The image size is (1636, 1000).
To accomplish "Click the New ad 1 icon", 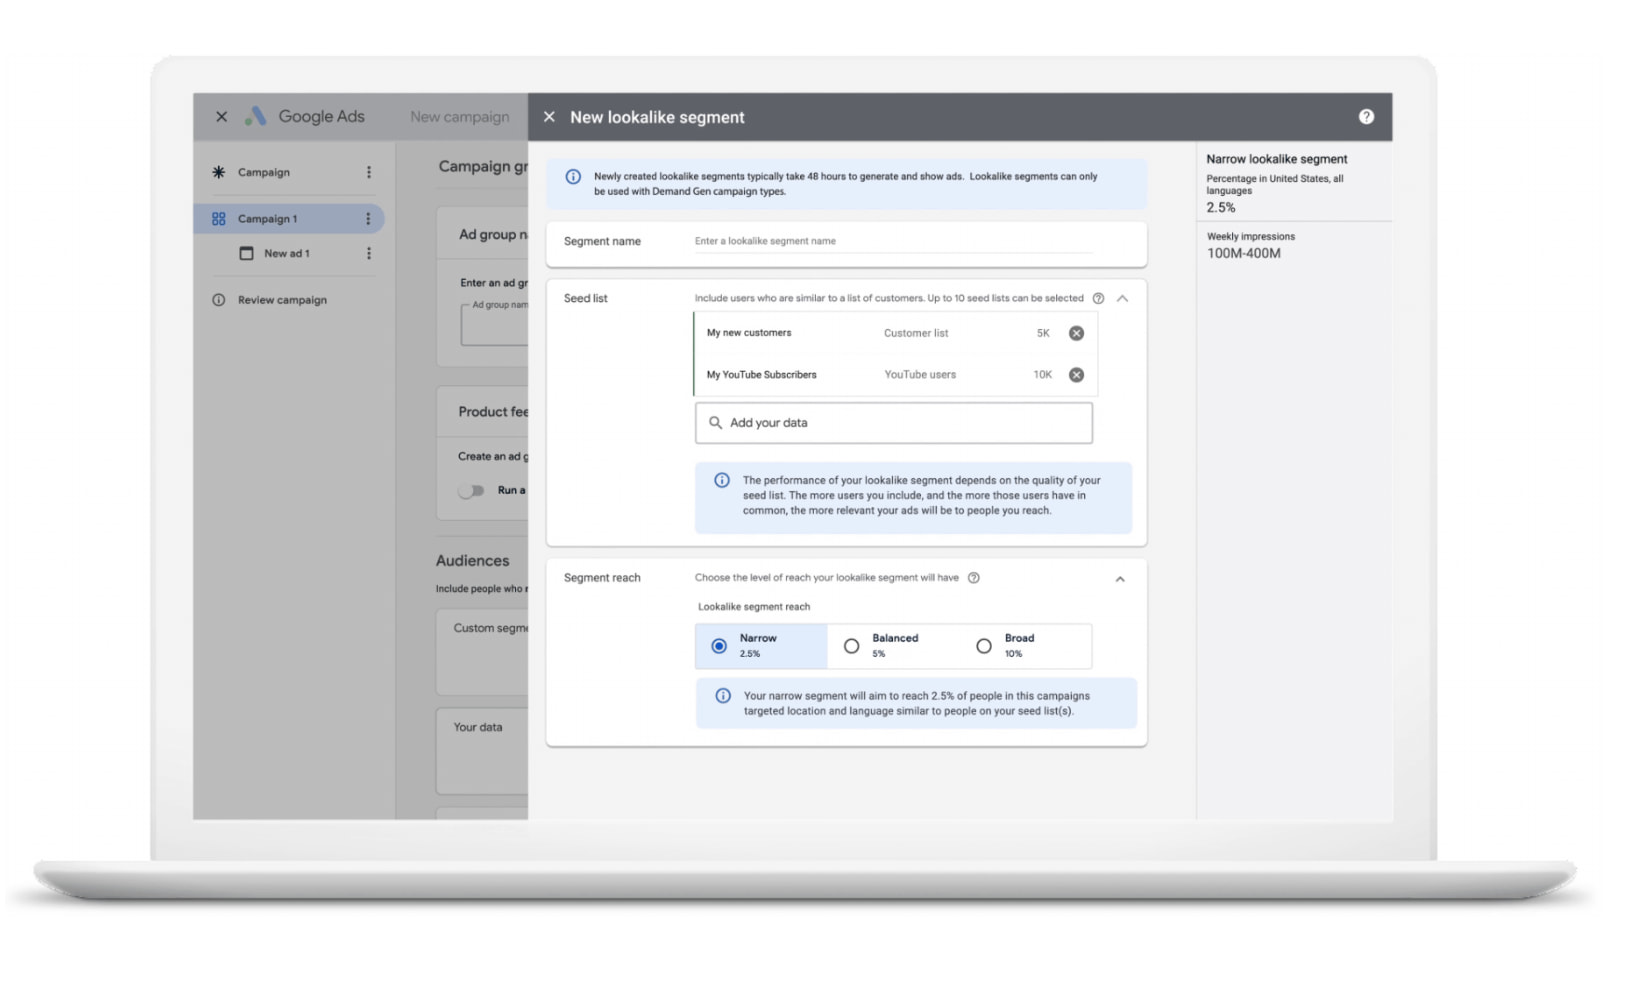I will (246, 254).
